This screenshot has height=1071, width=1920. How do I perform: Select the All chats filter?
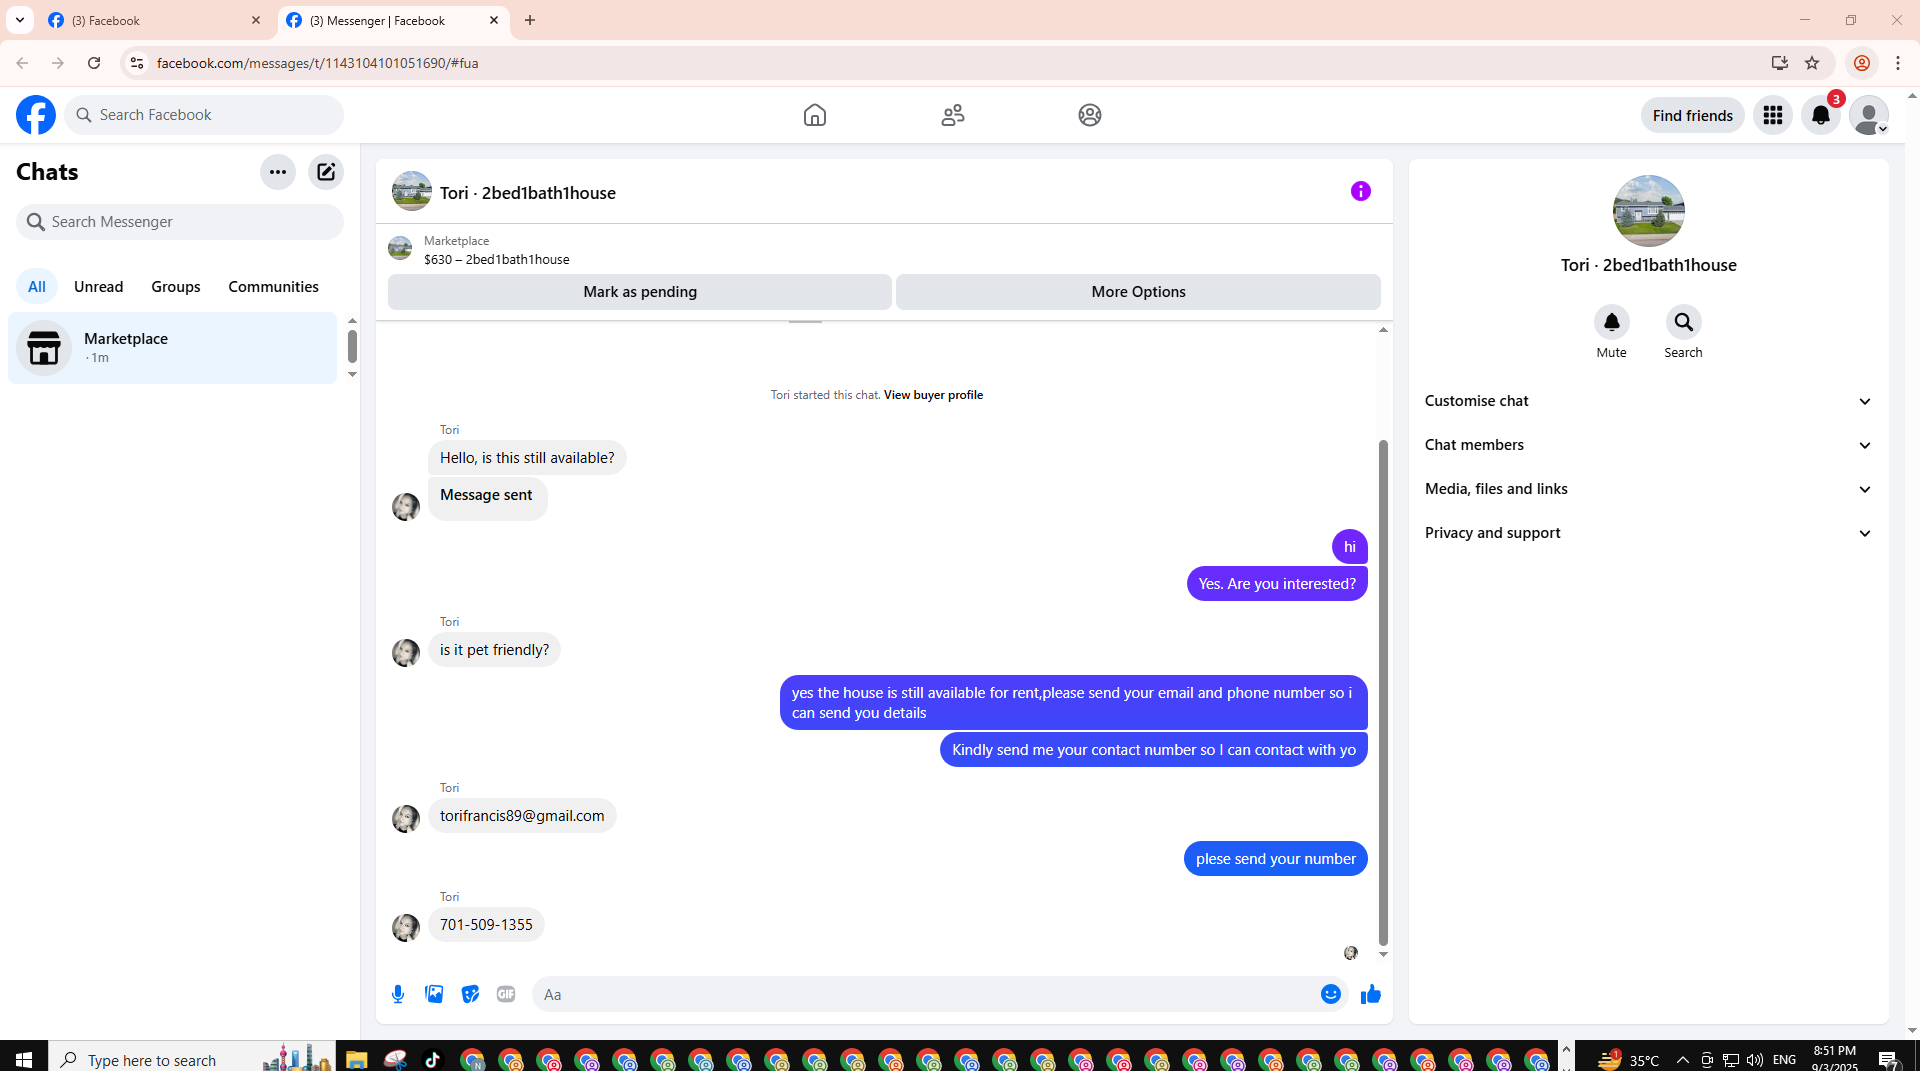pos(37,287)
